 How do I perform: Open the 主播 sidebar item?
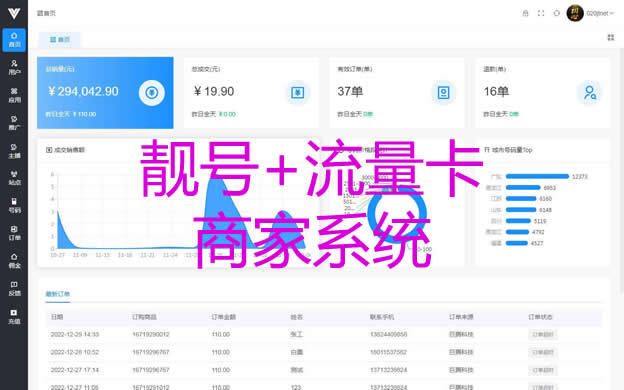click(x=14, y=151)
